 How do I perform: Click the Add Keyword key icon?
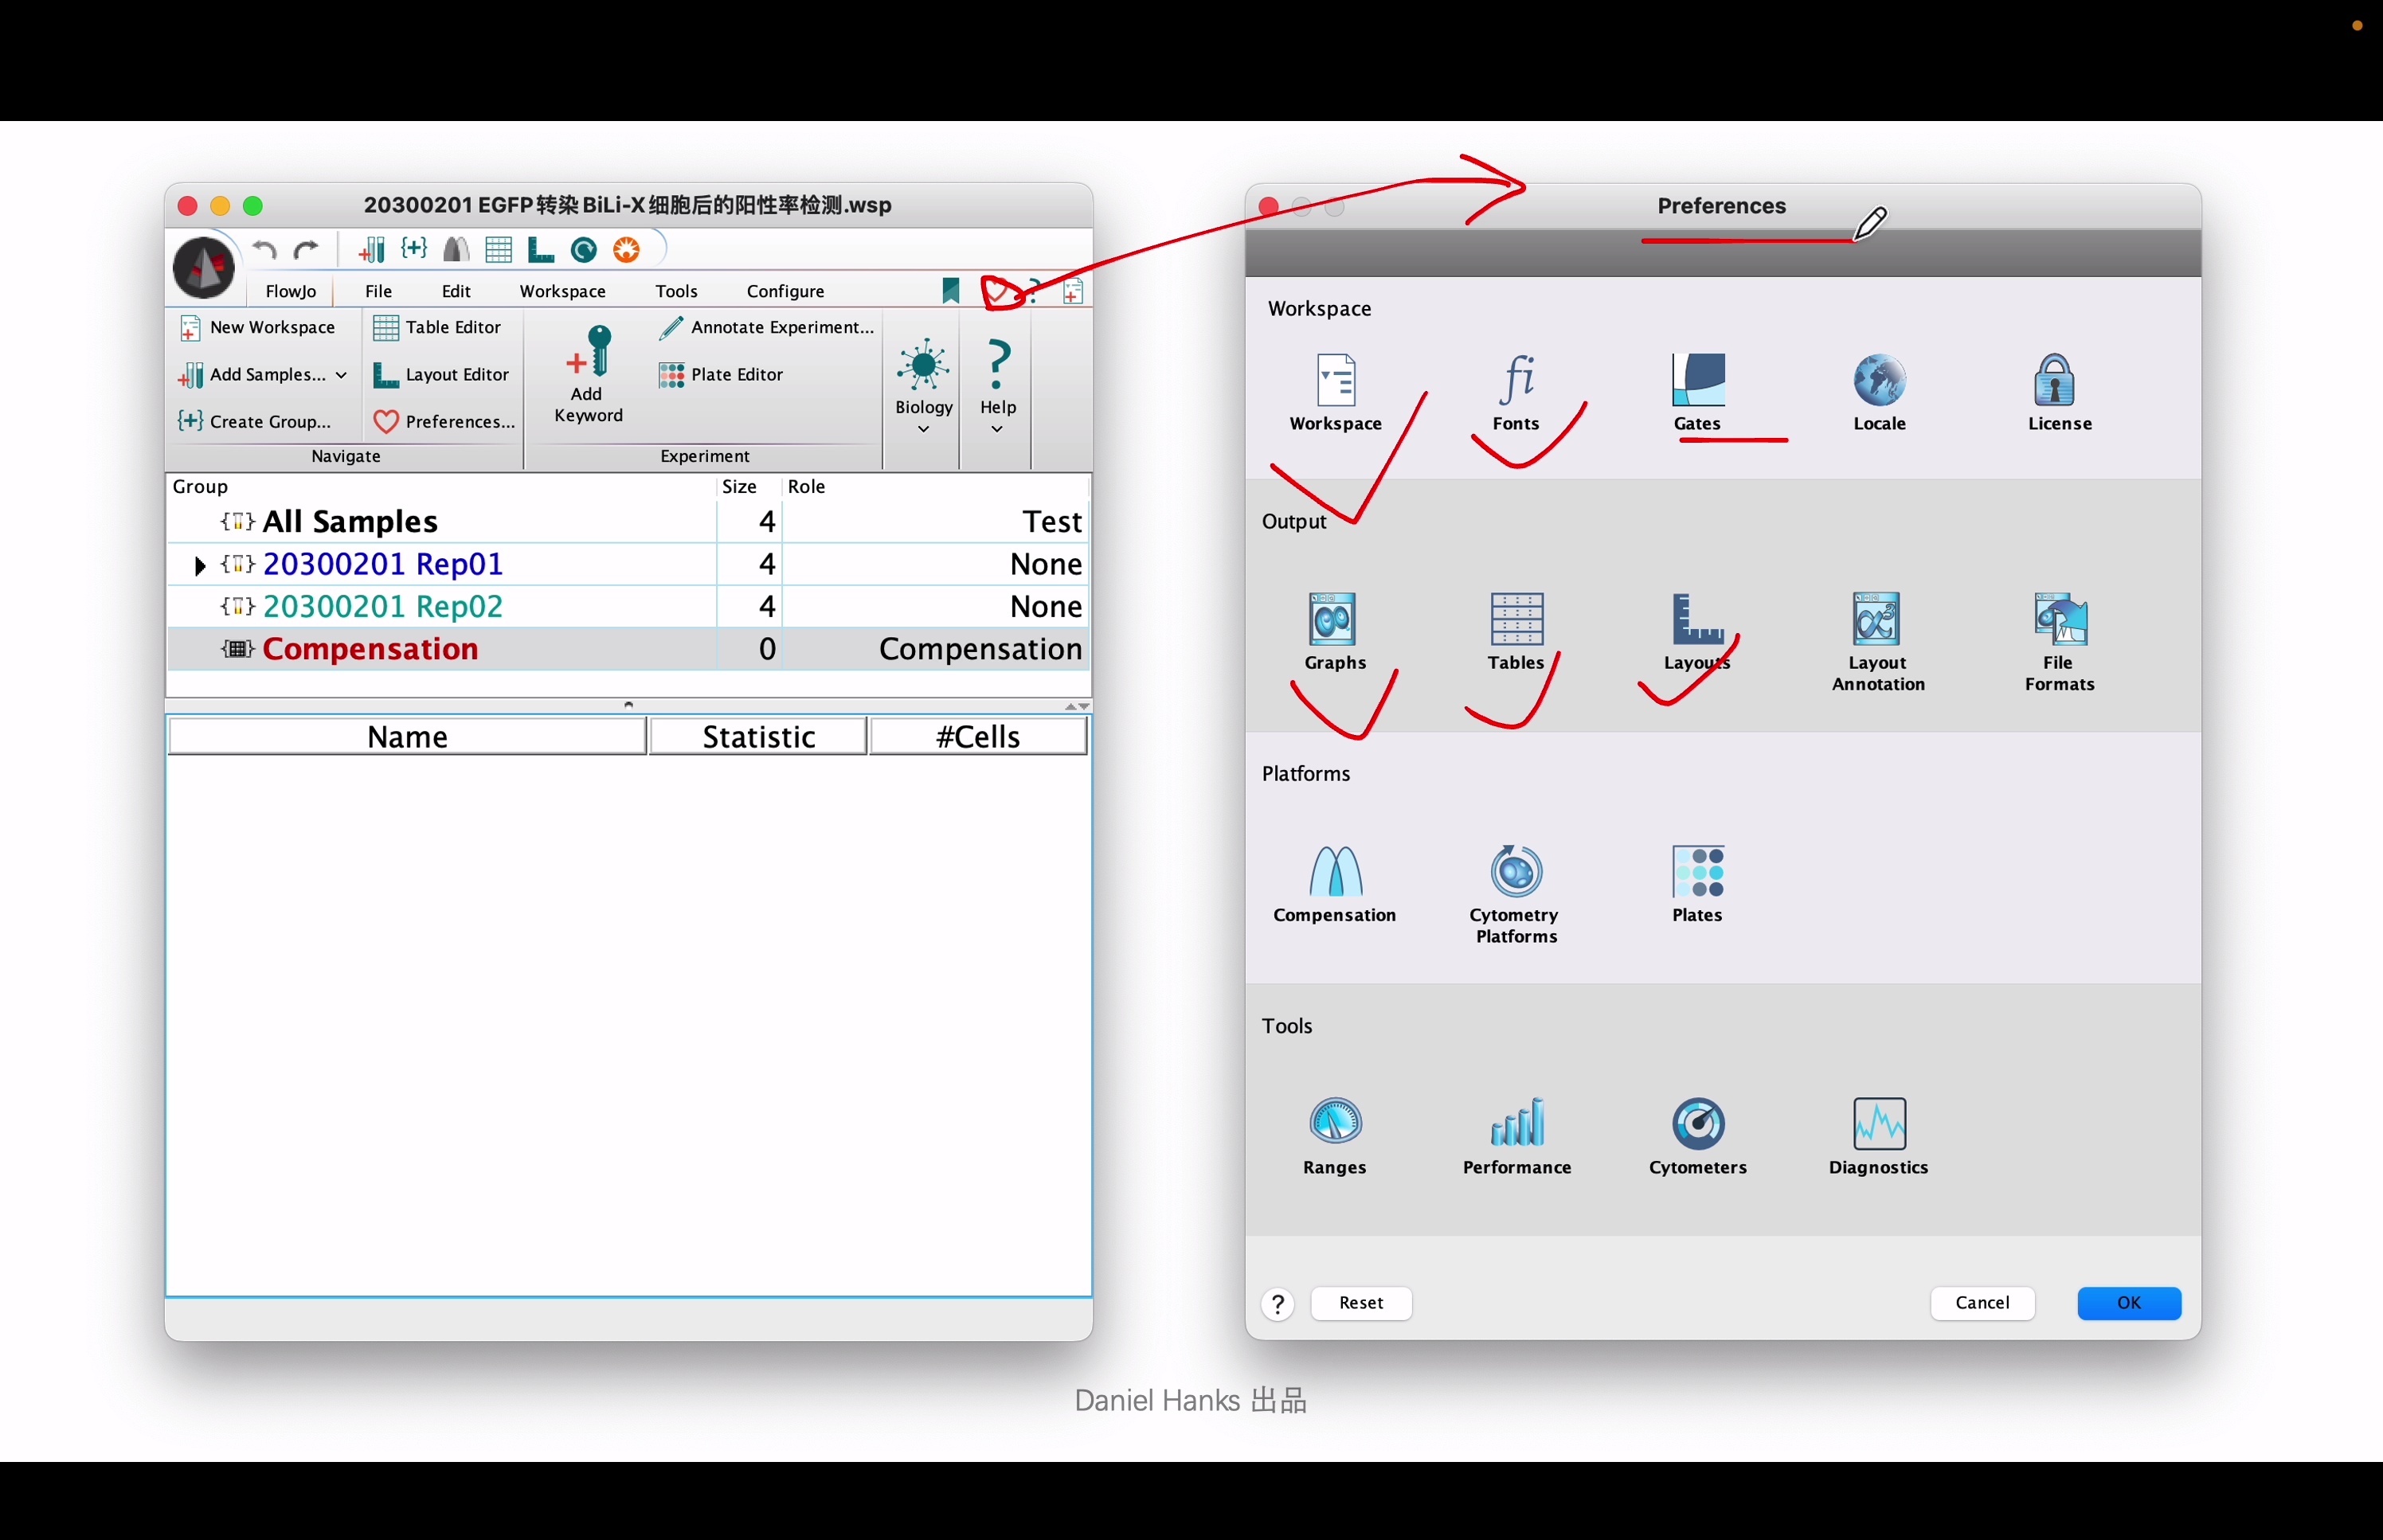click(x=589, y=353)
